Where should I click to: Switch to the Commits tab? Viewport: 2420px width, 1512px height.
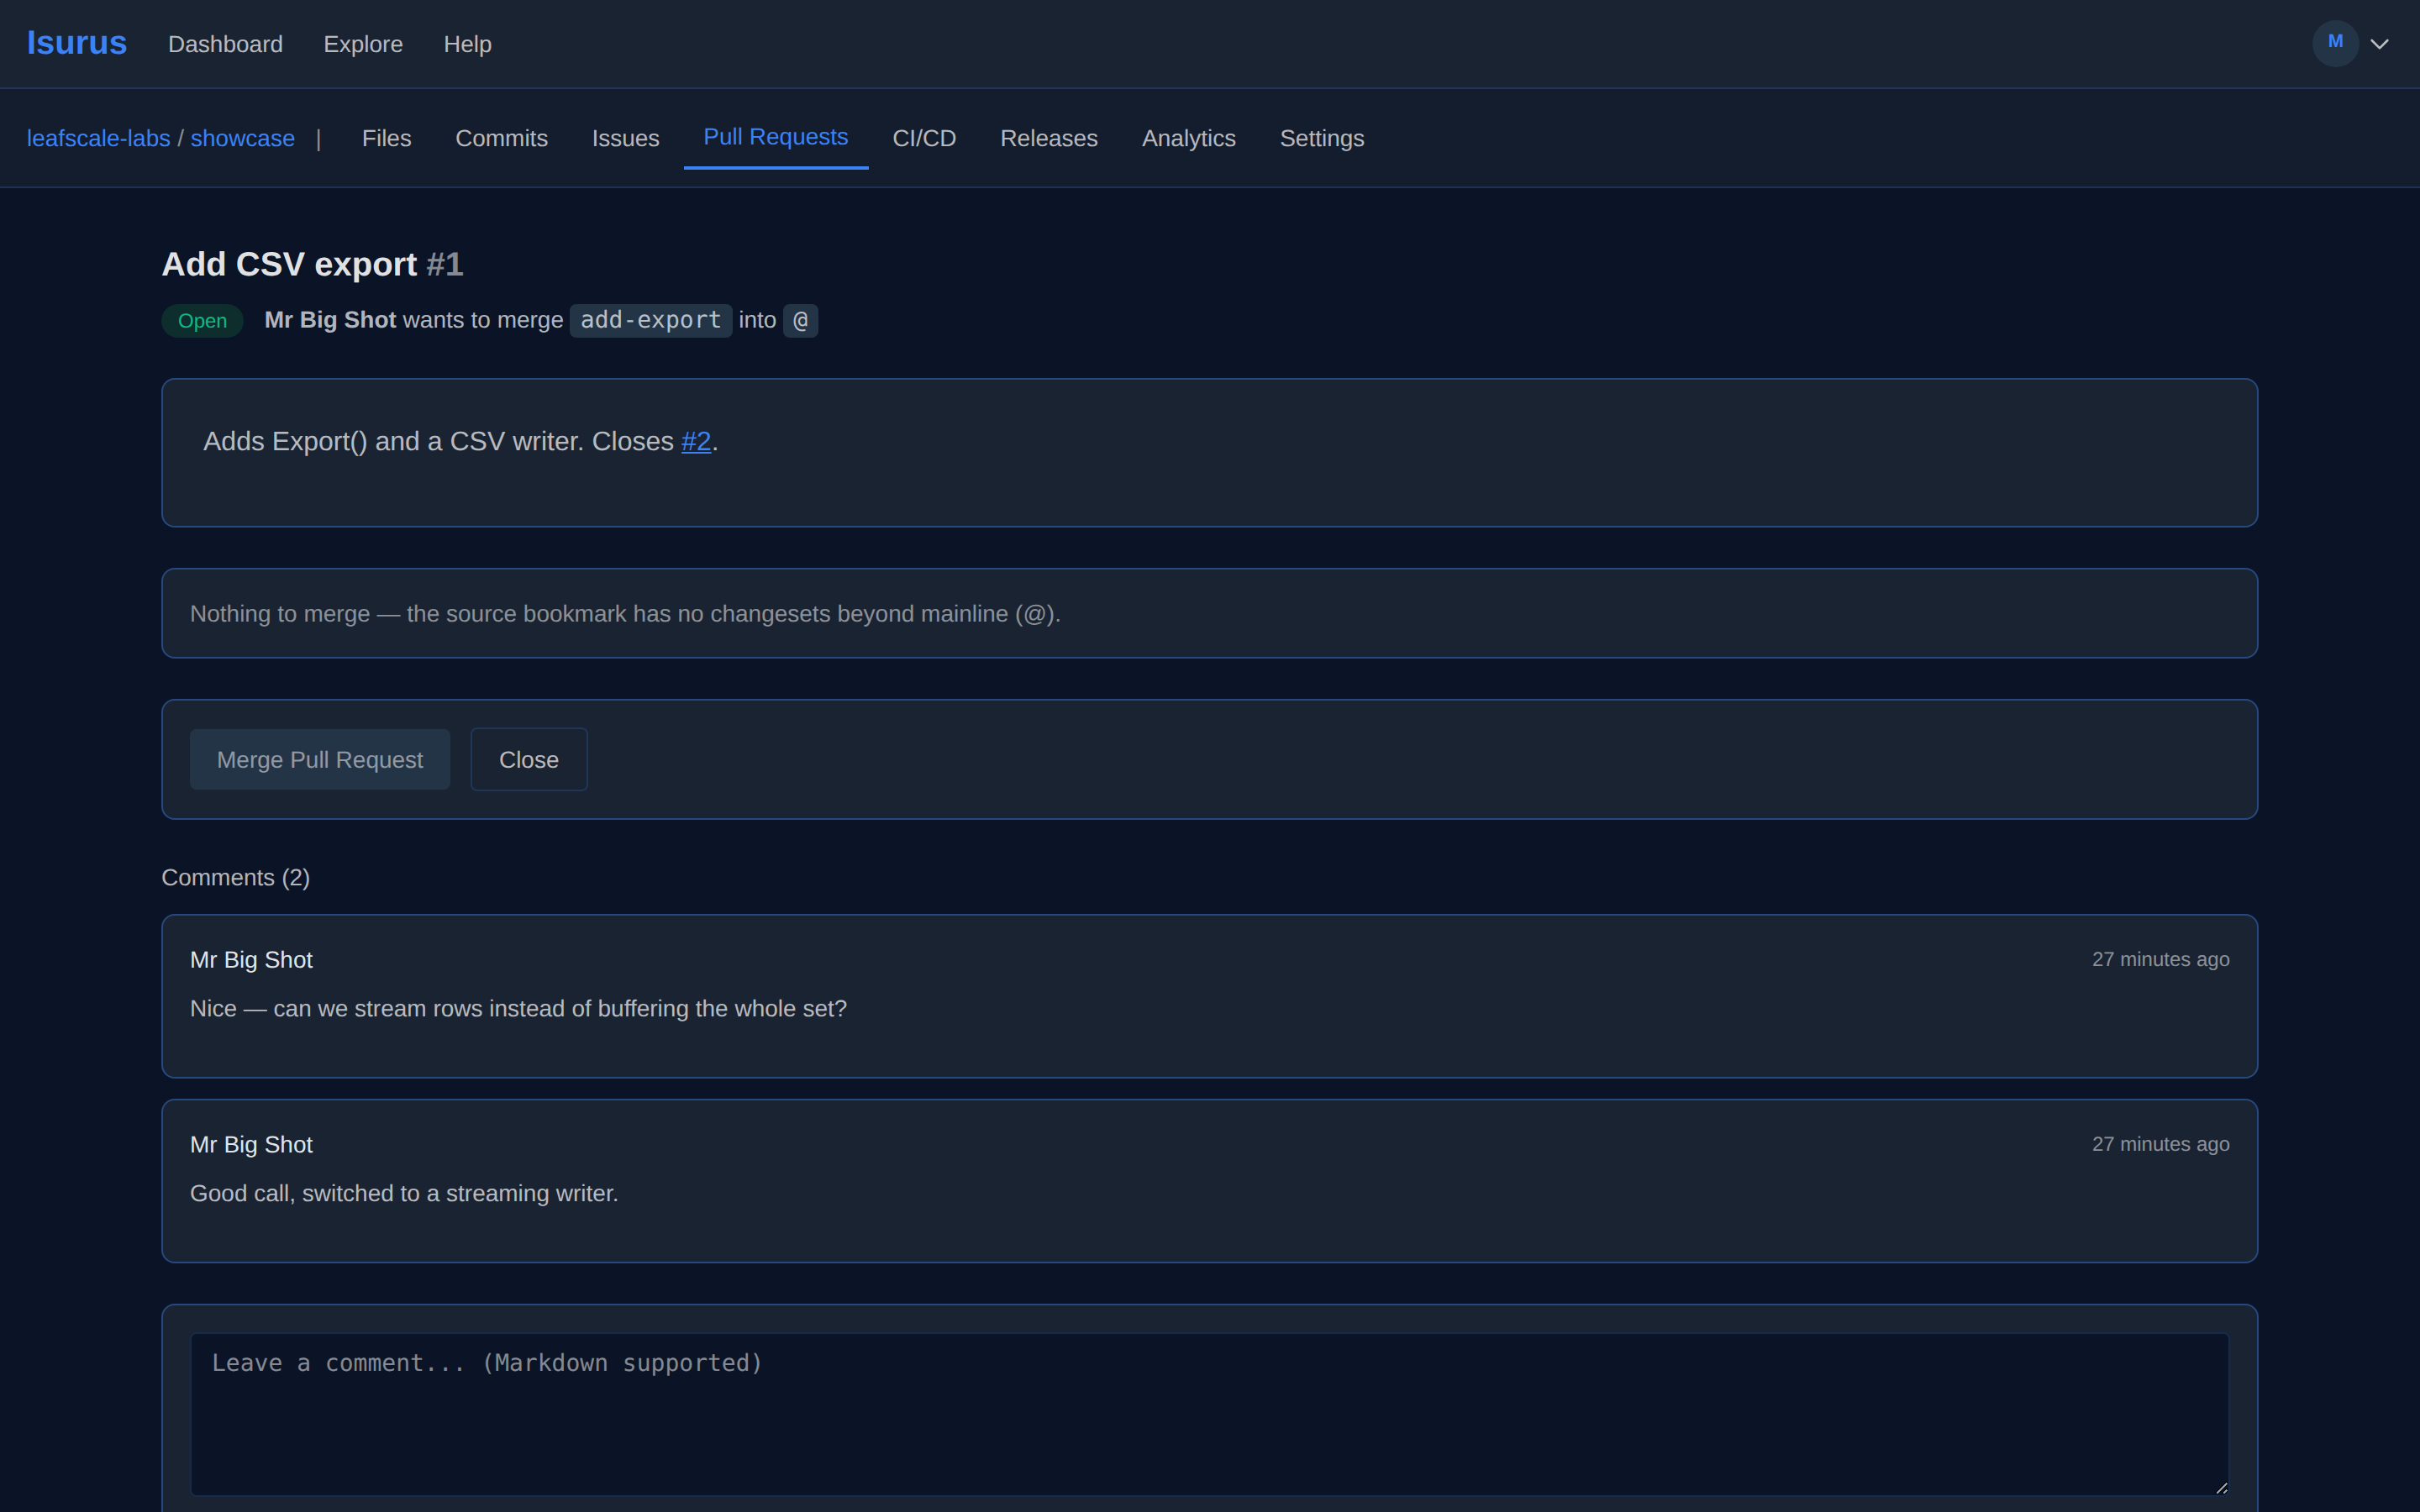[501, 138]
